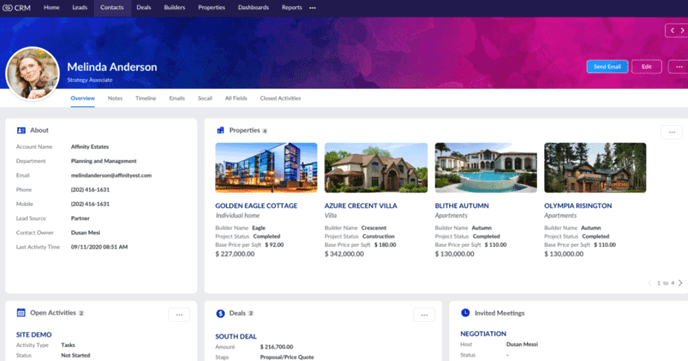Go to next contact record arrow
The image size is (688, 361).
coord(682,30)
